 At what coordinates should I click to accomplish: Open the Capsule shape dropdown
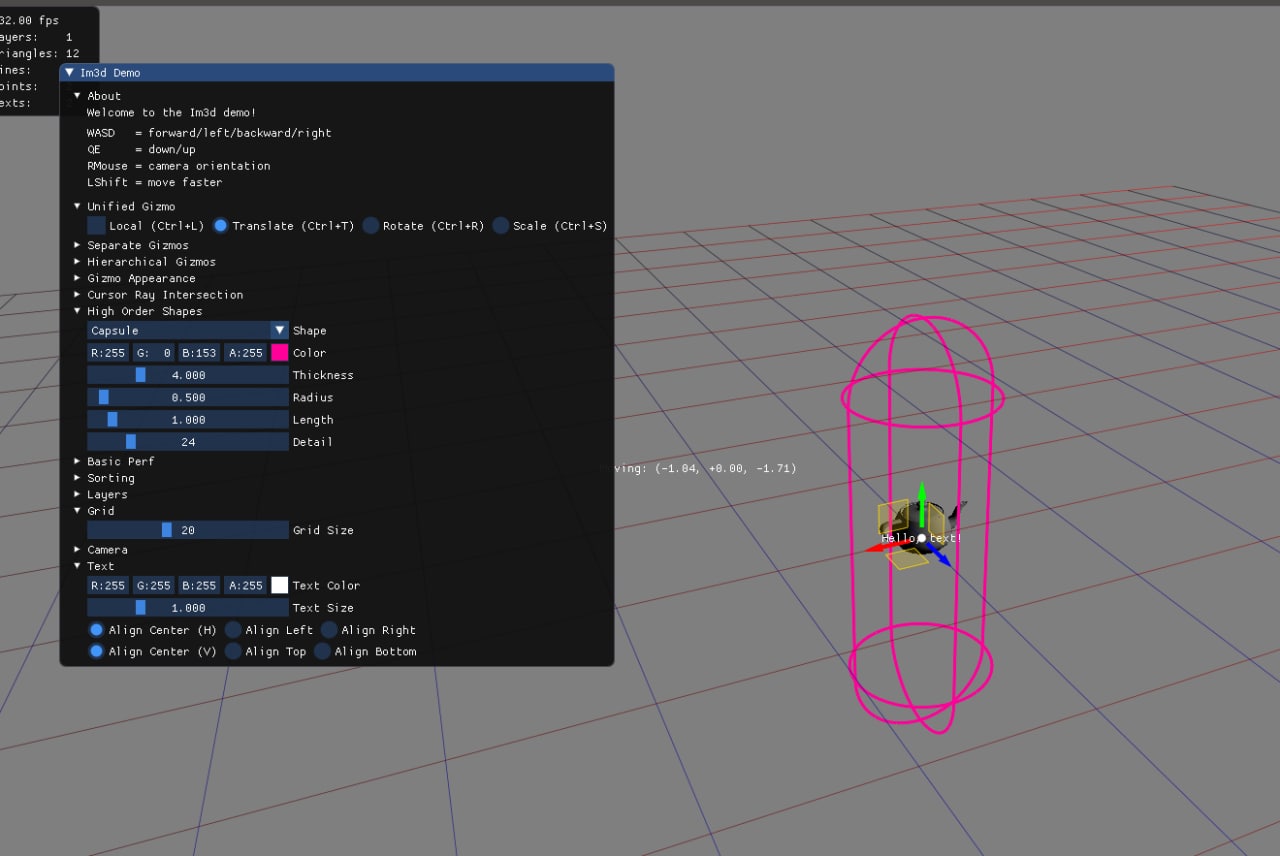(188, 330)
